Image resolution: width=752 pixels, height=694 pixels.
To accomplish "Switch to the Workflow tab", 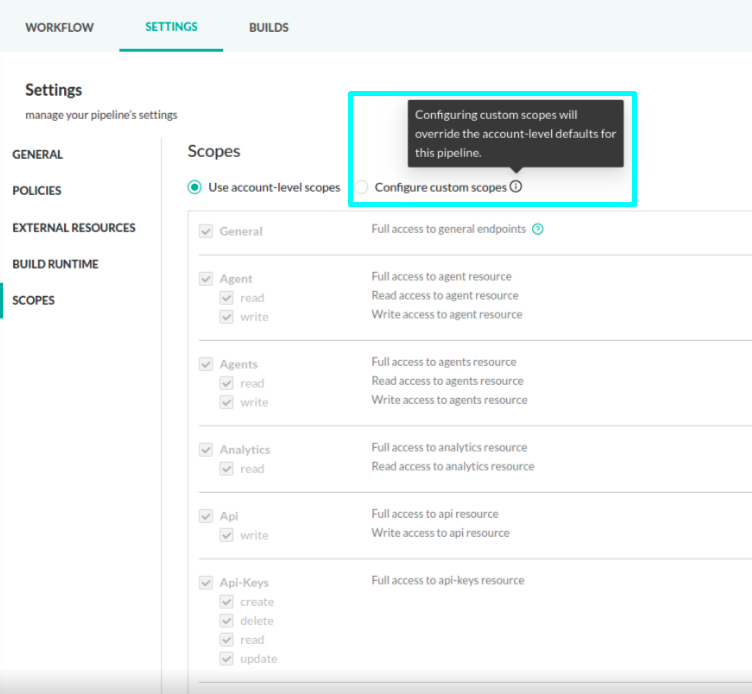I will click(x=59, y=27).
